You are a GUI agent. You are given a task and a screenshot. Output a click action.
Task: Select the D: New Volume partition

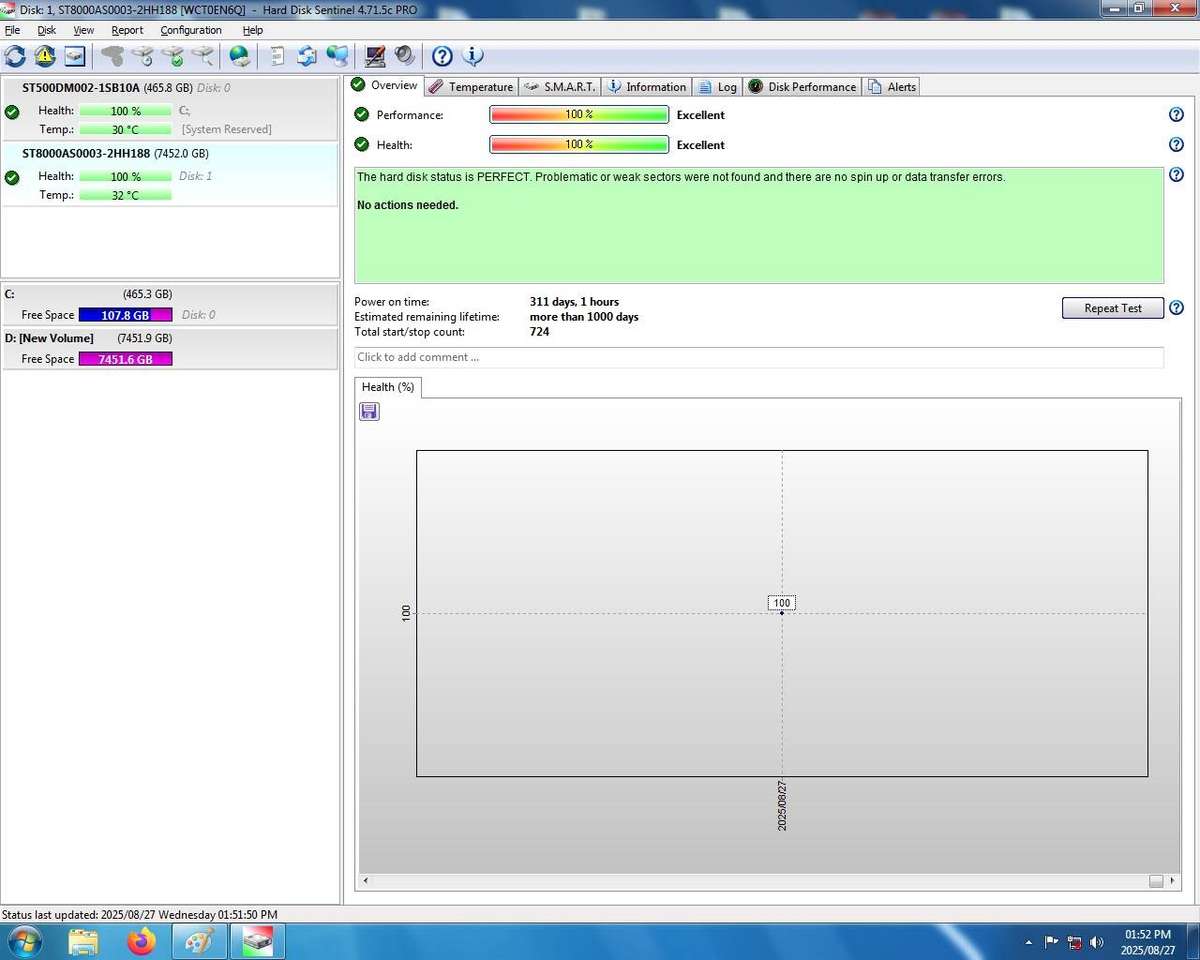tap(50, 338)
